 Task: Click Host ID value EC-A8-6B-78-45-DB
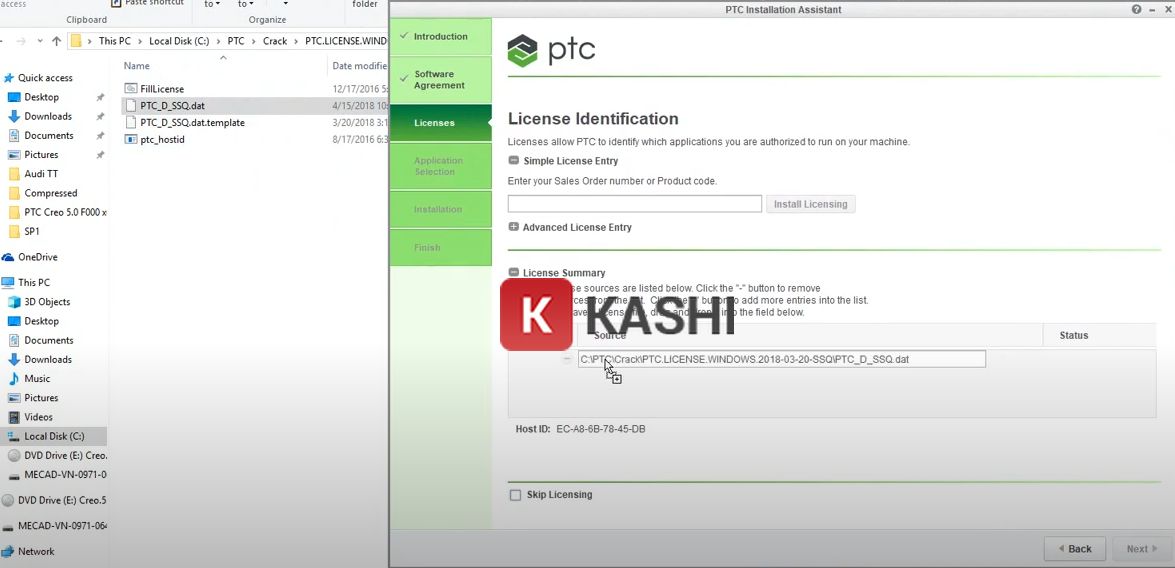pyautogui.click(x=601, y=429)
